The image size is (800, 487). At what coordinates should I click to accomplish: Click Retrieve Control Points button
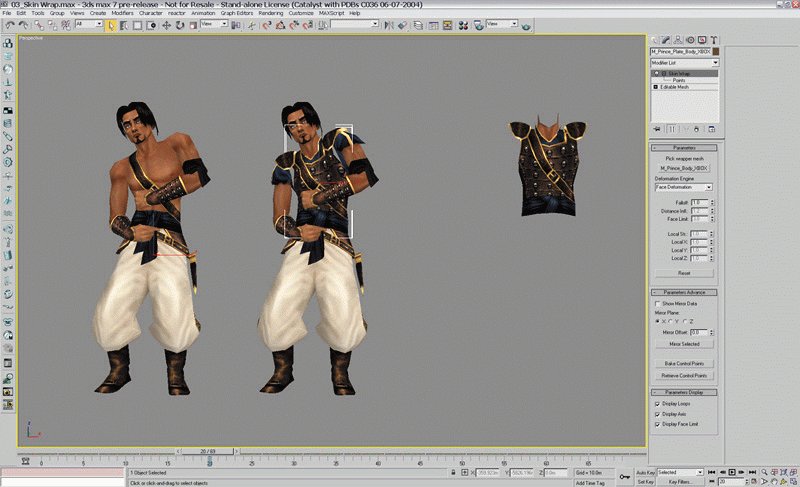684,375
